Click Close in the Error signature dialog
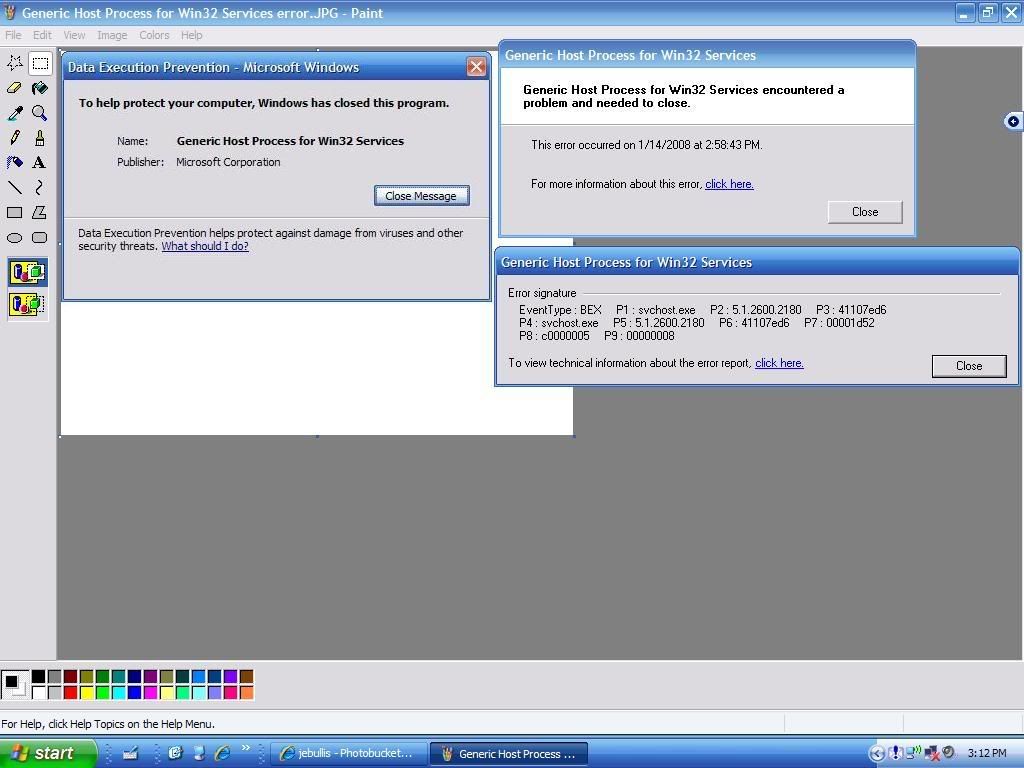 969,366
